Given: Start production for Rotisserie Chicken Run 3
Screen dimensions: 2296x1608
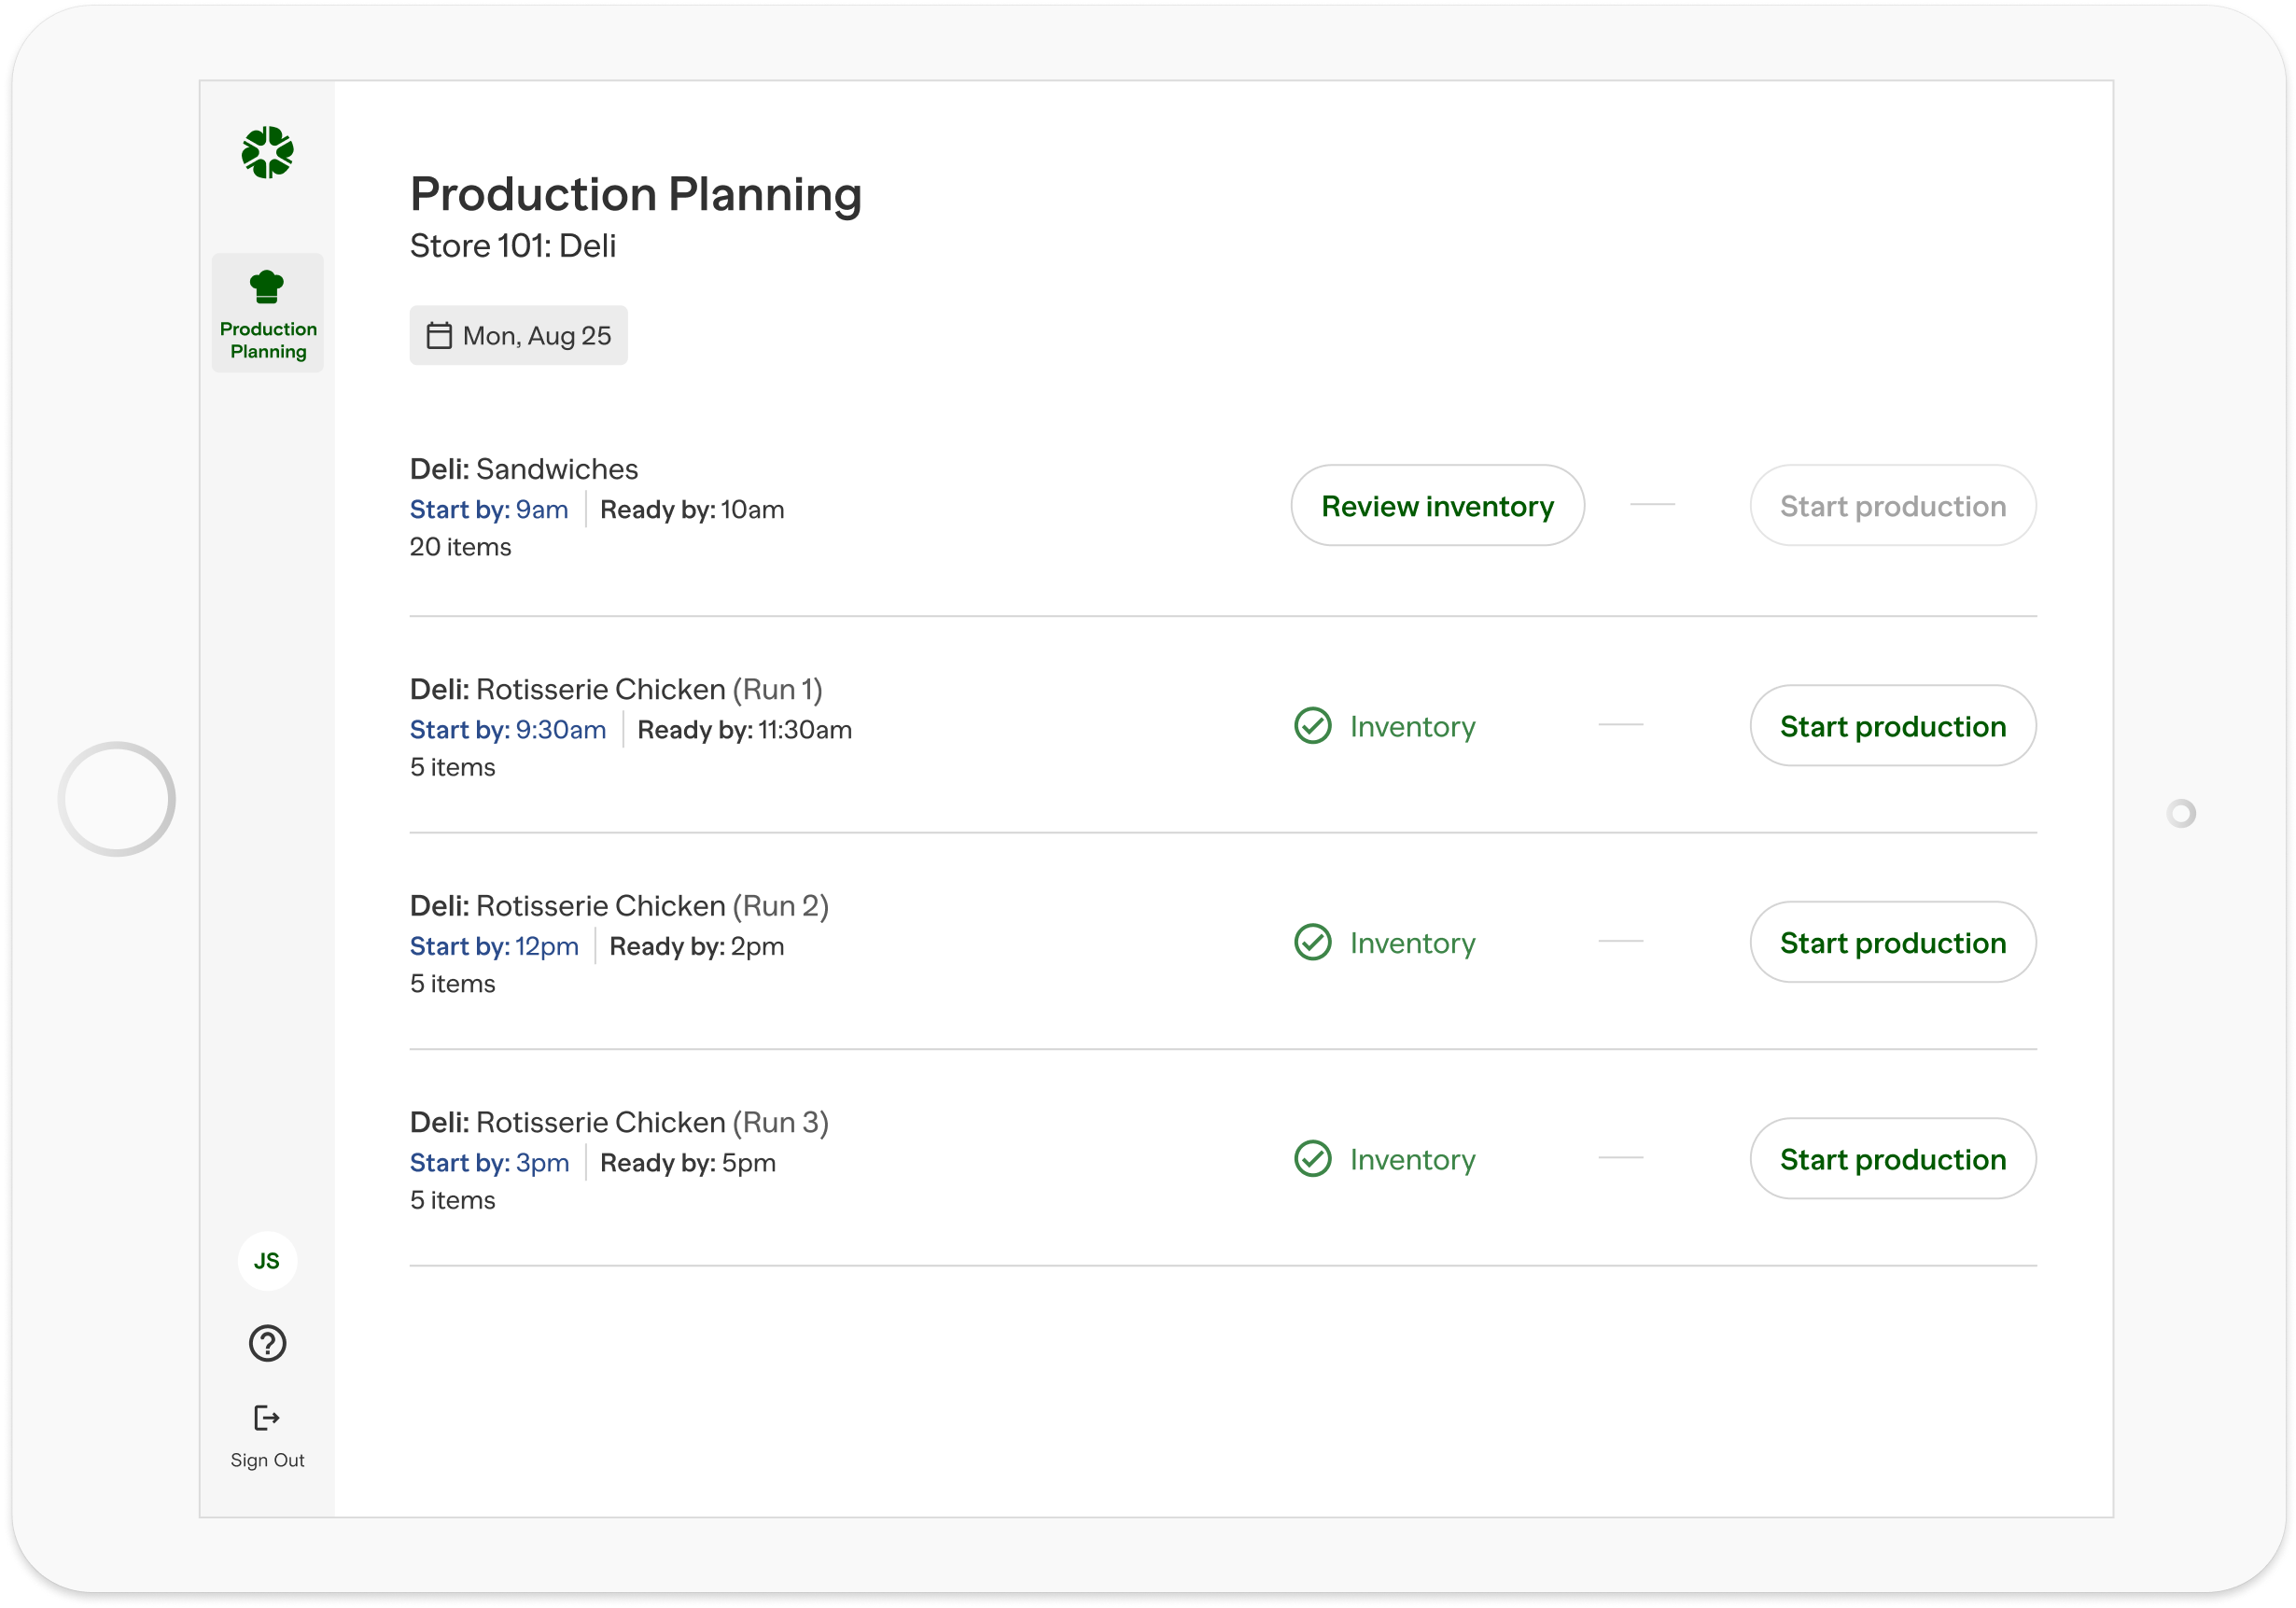Looking at the screenshot, I should (x=1892, y=1159).
